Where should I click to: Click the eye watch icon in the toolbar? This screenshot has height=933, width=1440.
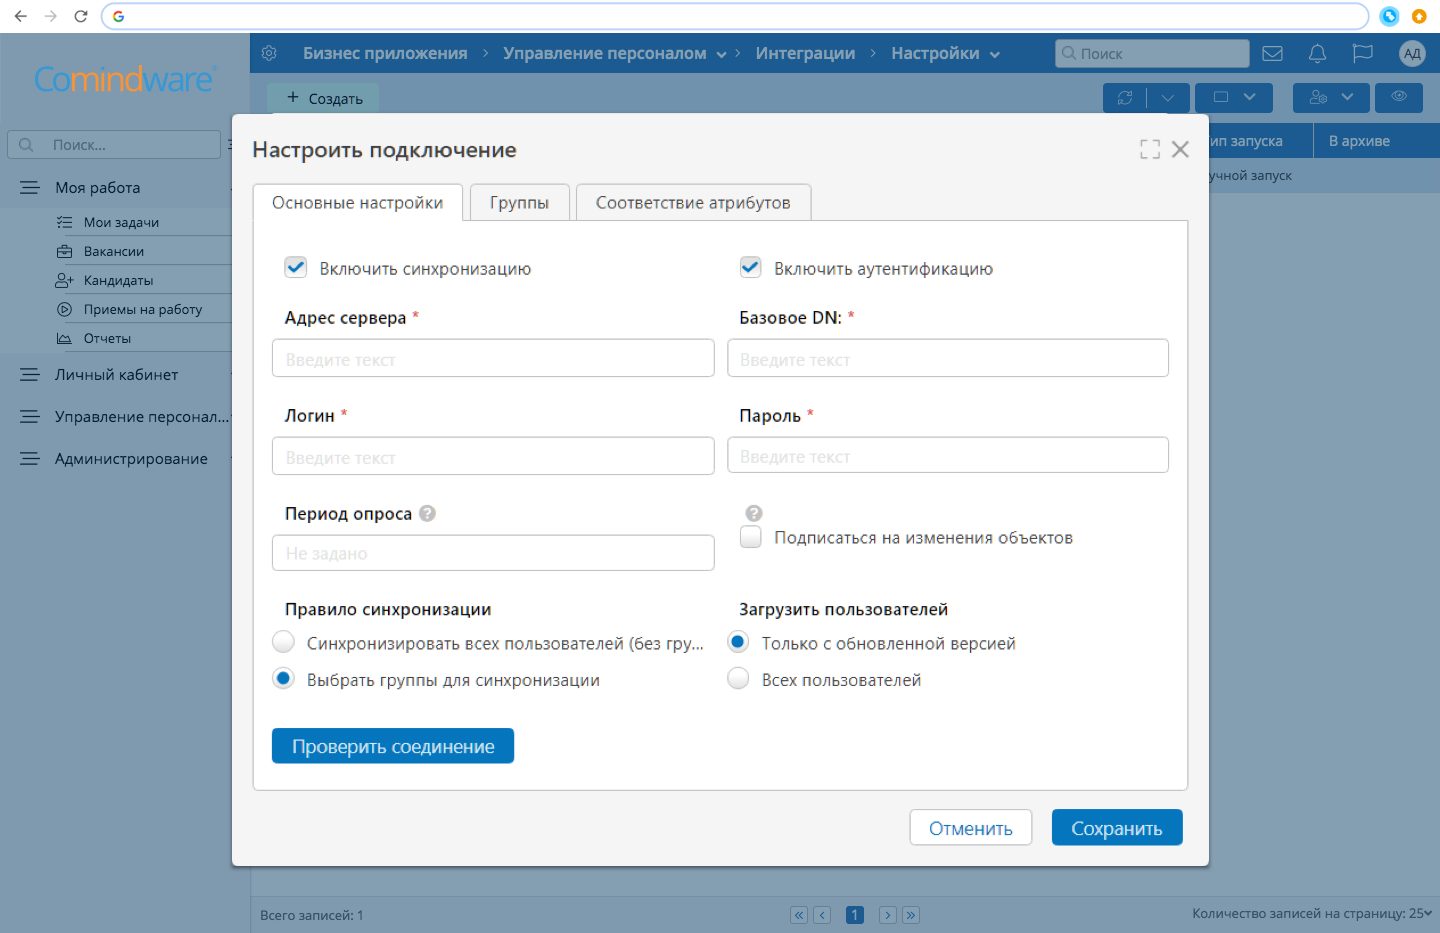1398,97
